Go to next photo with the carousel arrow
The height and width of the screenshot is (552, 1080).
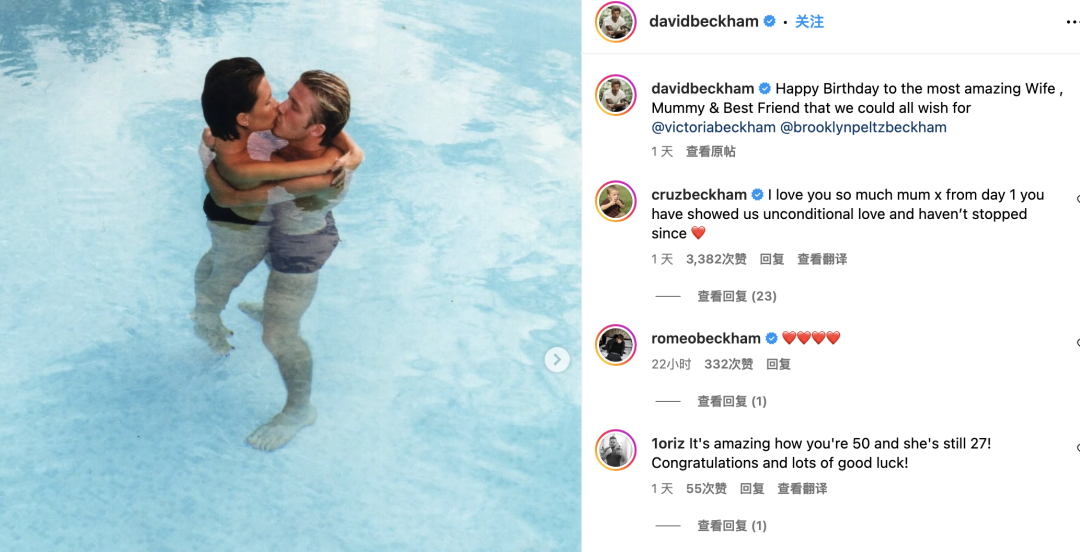pyautogui.click(x=557, y=360)
